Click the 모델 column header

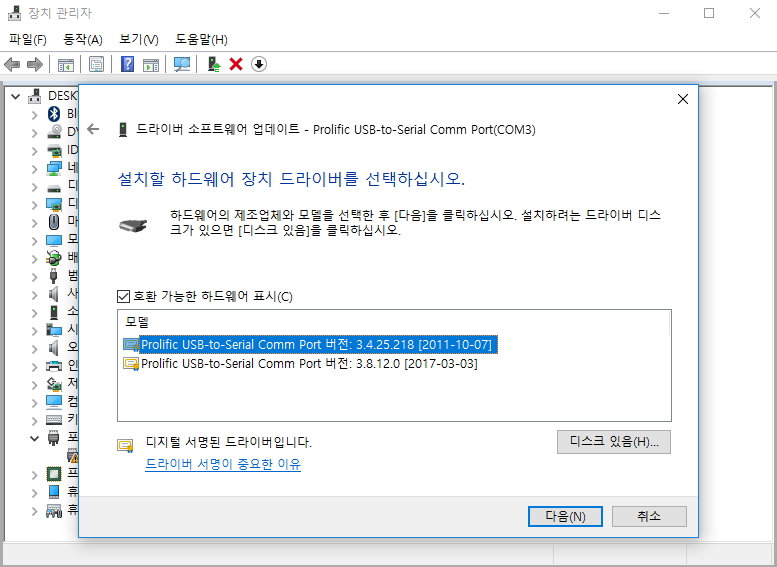137,322
